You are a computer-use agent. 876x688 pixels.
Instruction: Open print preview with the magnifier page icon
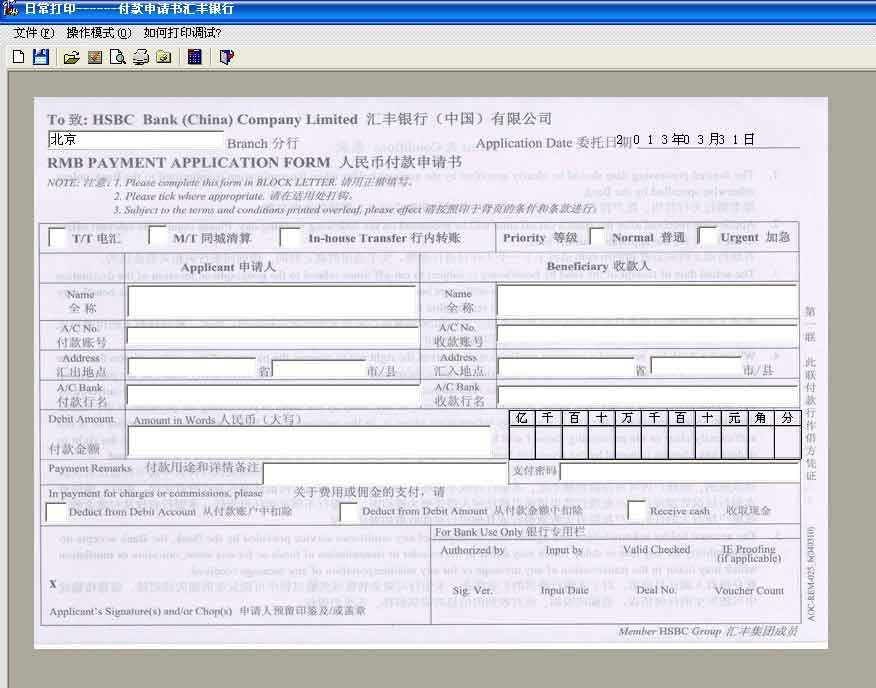pyautogui.click(x=117, y=56)
